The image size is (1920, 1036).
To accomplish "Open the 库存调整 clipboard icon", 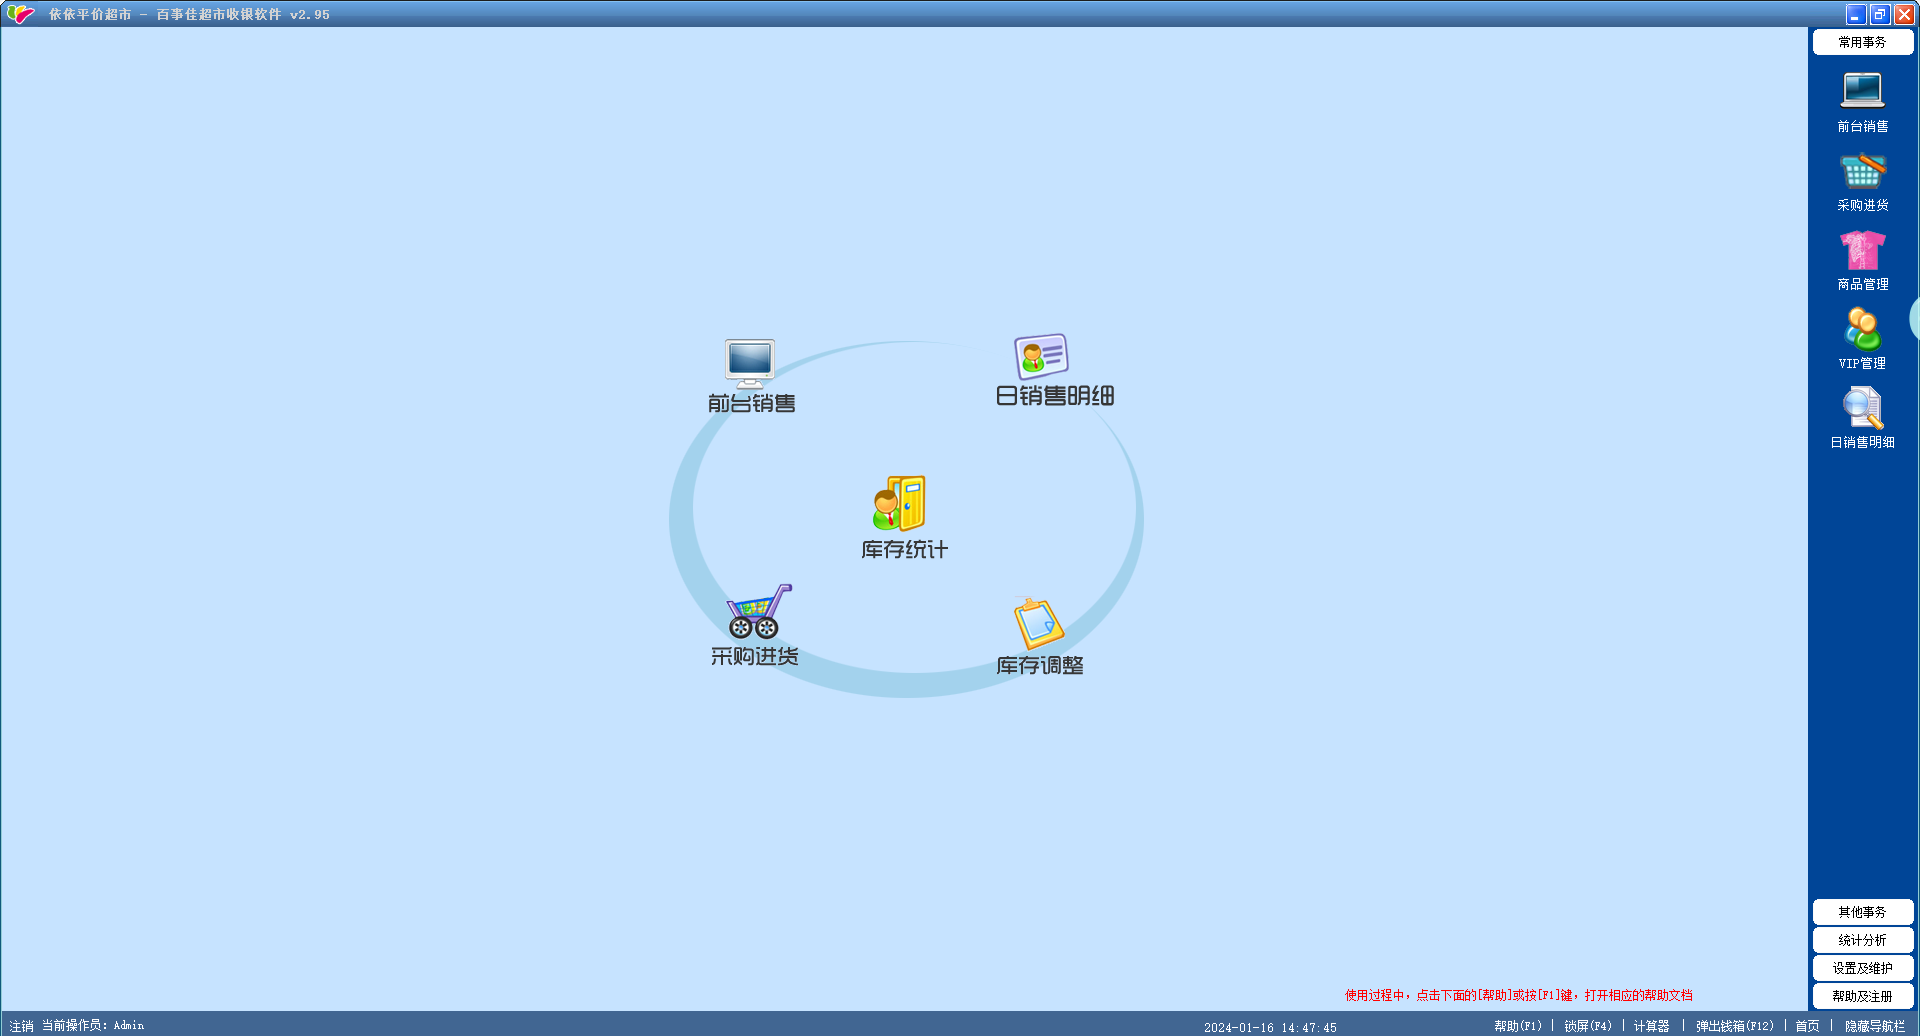I will (1038, 623).
